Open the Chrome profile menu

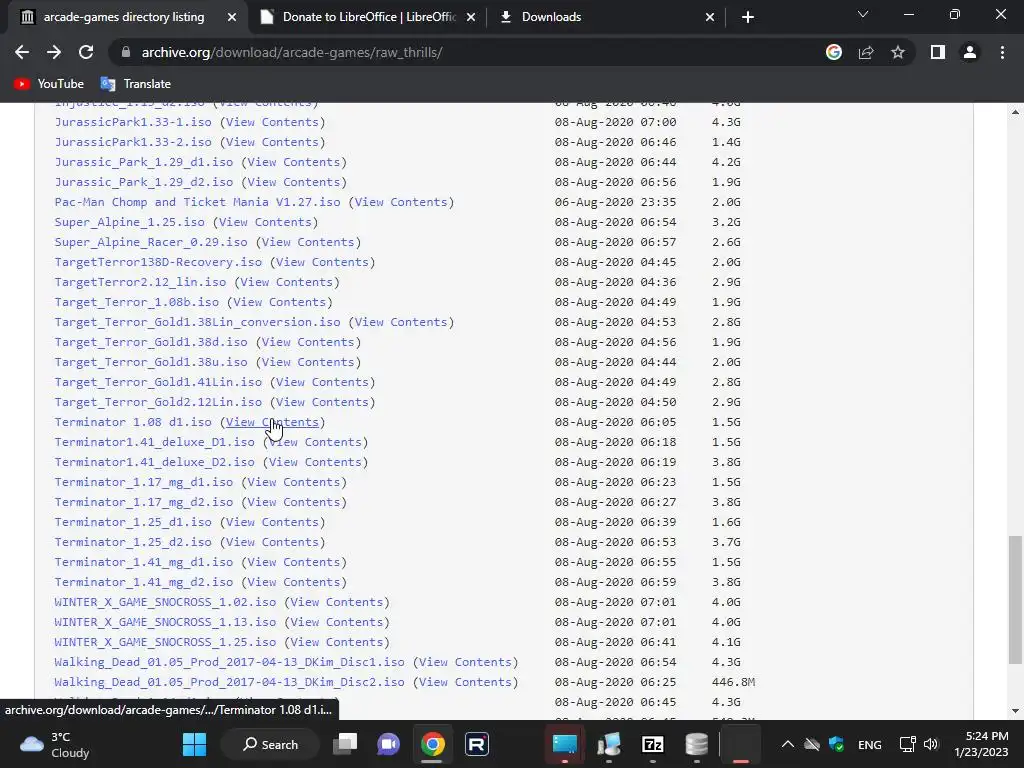click(x=970, y=52)
